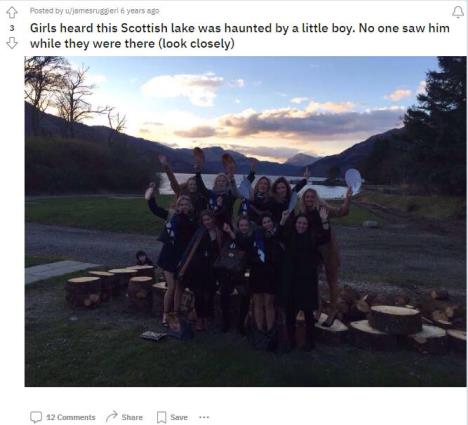The image size is (468, 425).
Task: Click the lake in the photo background
Action: coord(253,187)
